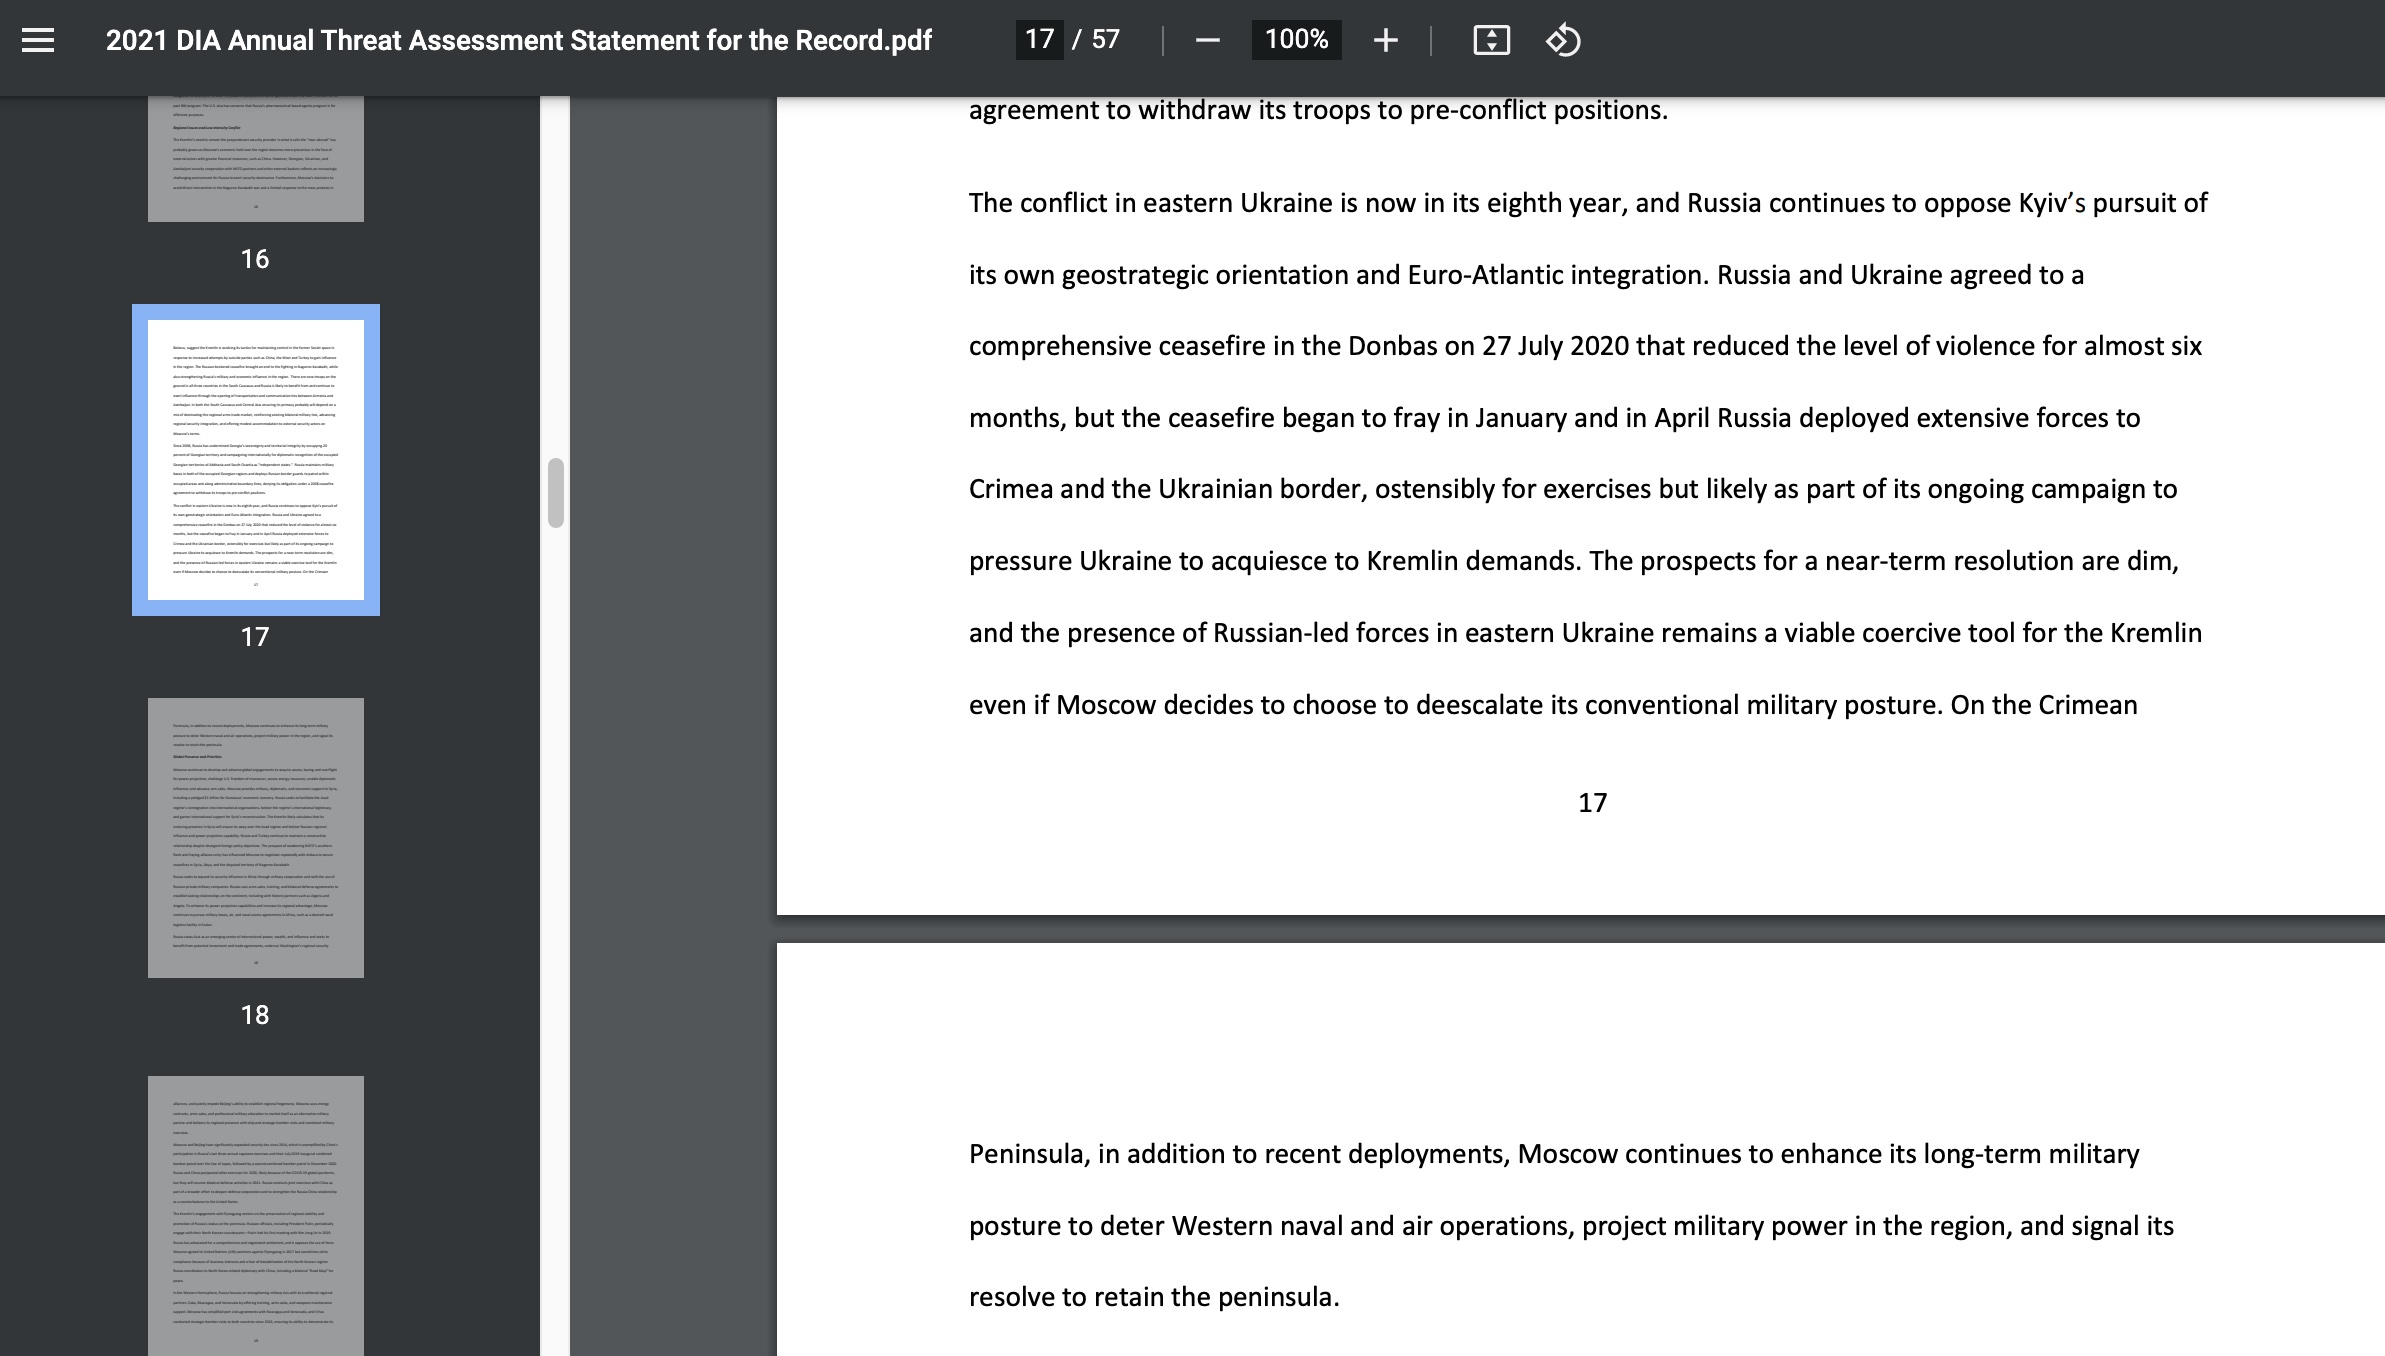The width and height of the screenshot is (2385, 1356).
Task: Open the page 19 thumbnail at the bottom
Action: [x=256, y=1216]
